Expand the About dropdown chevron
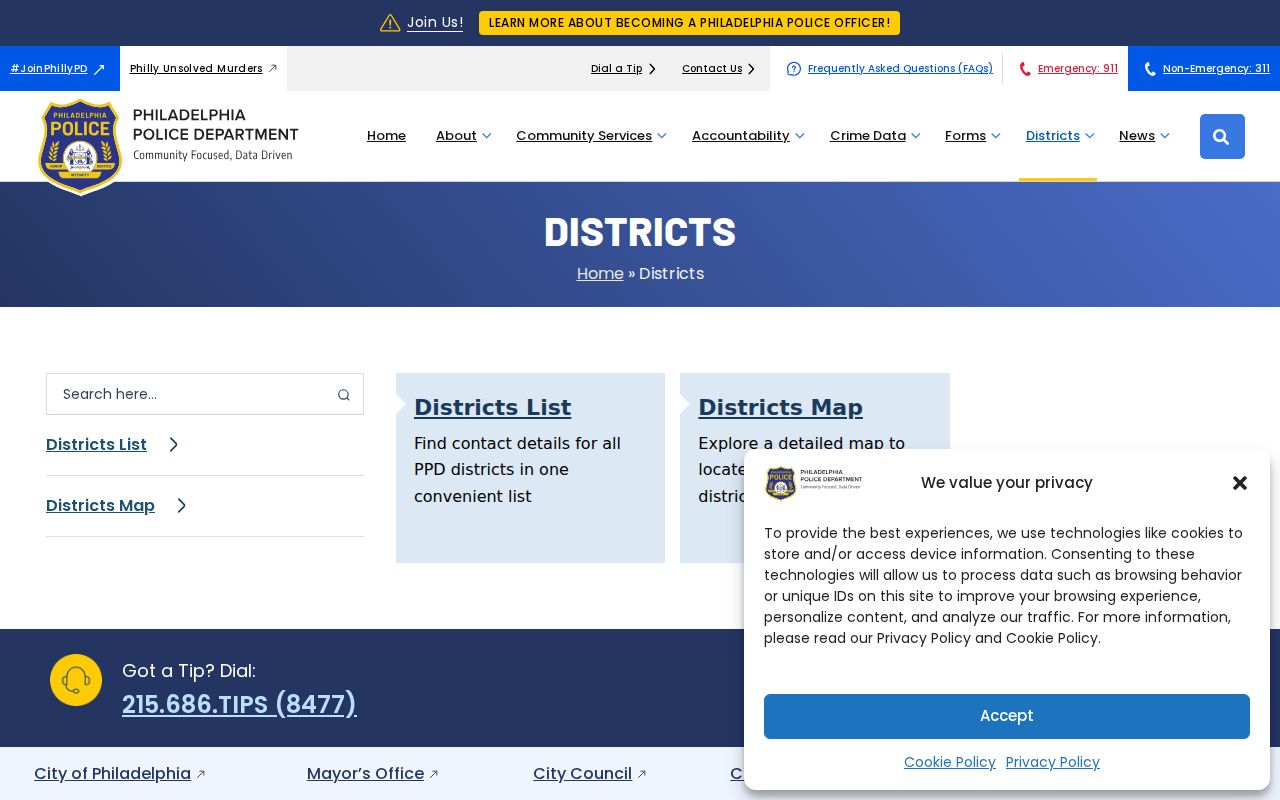This screenshot has height=800, width=1280. [x=487, y=136]
